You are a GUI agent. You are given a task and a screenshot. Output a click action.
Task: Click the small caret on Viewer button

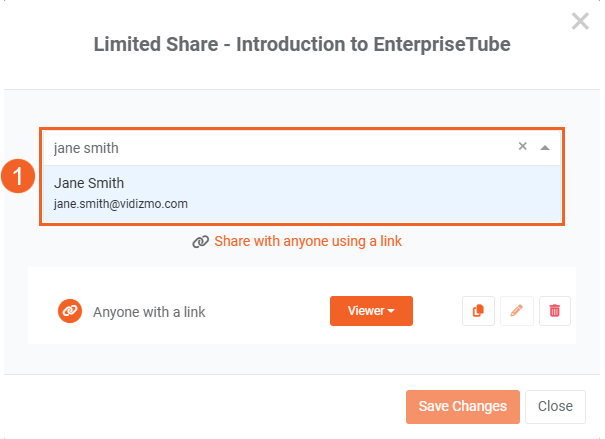pyautogui.click(x=391, y=312)
